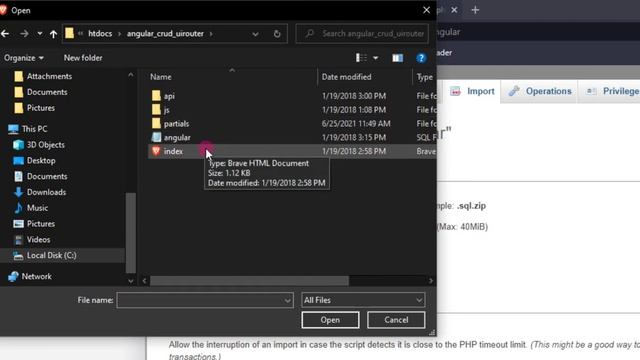This screenshot has width=640, height=360.
Task: Click the navigation pane vertical scrollbar thumb
Action: point(131,233)
